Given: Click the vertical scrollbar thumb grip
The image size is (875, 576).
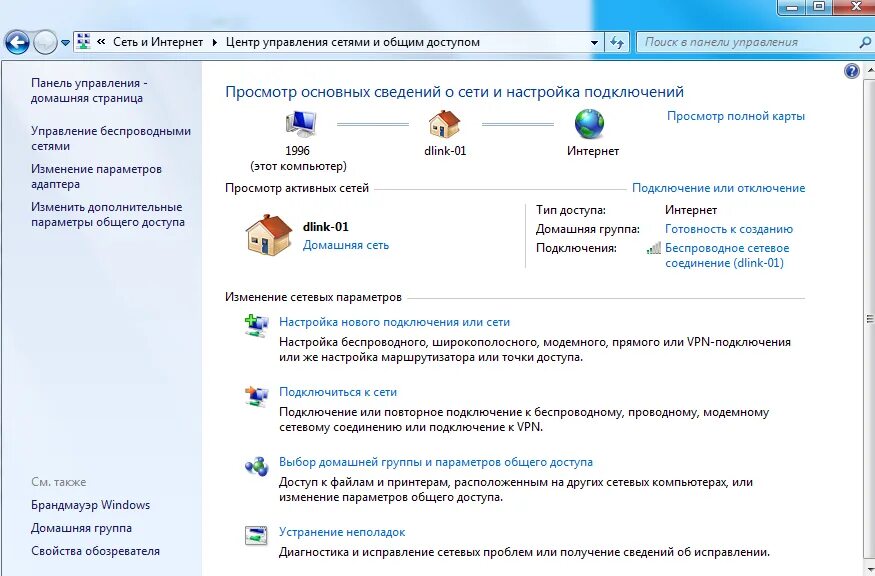Looking at the screenshot, I should (x=870, y=319).
